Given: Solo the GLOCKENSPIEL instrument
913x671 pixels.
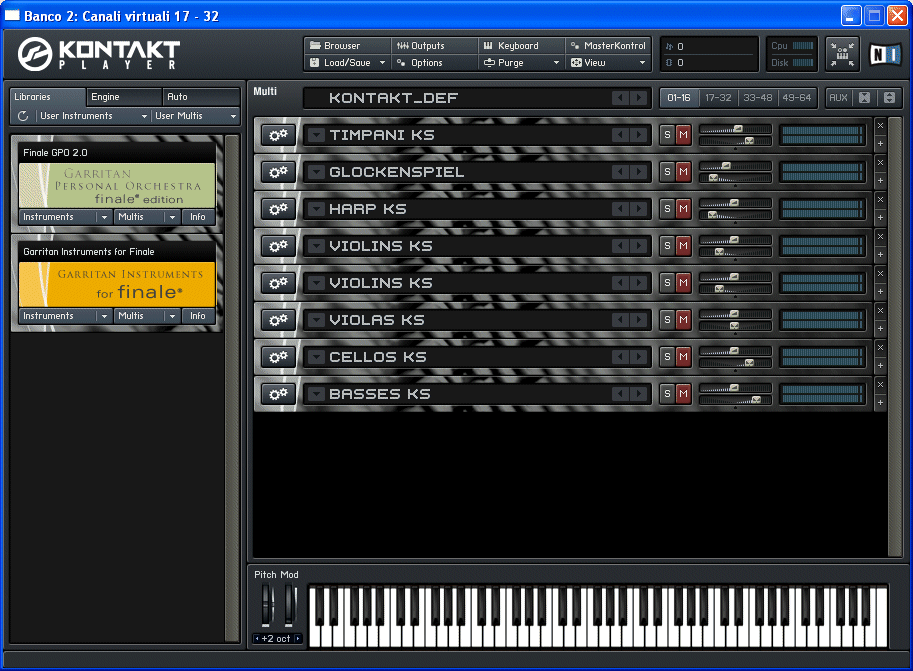Looking at the screenshot, I should [667, 172].
